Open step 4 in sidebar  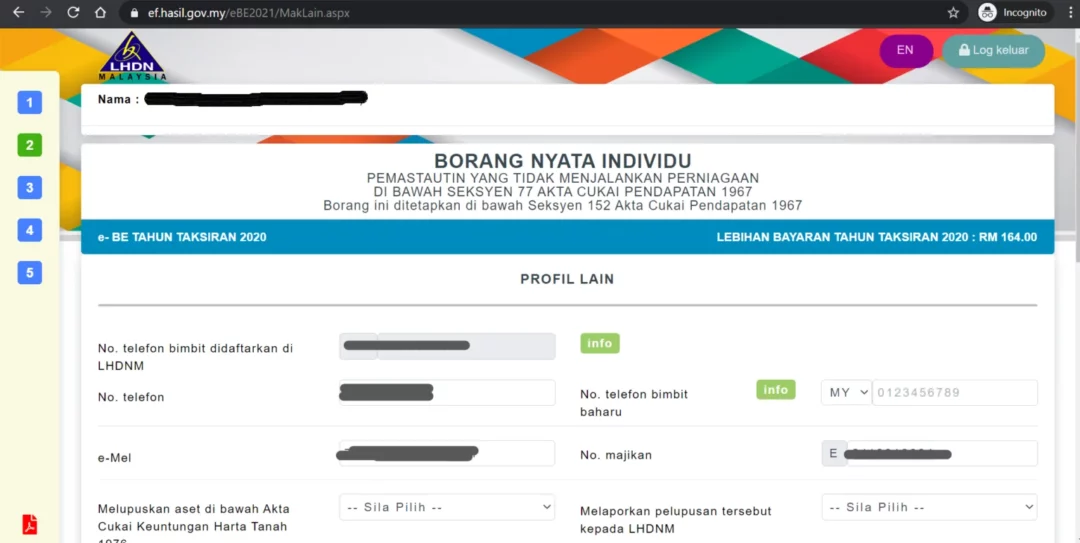30,230
